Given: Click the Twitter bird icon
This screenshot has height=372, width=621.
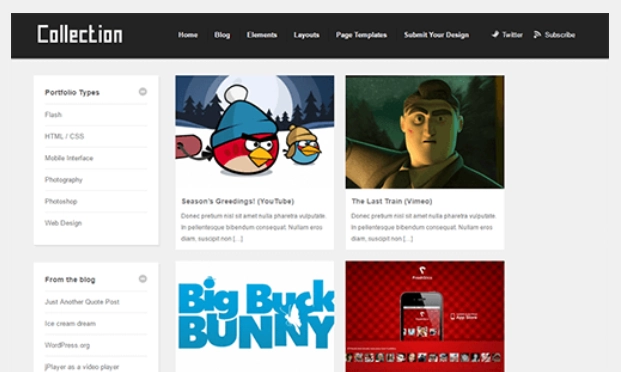Looking at the screenshot, I should [x=495, y=34].
